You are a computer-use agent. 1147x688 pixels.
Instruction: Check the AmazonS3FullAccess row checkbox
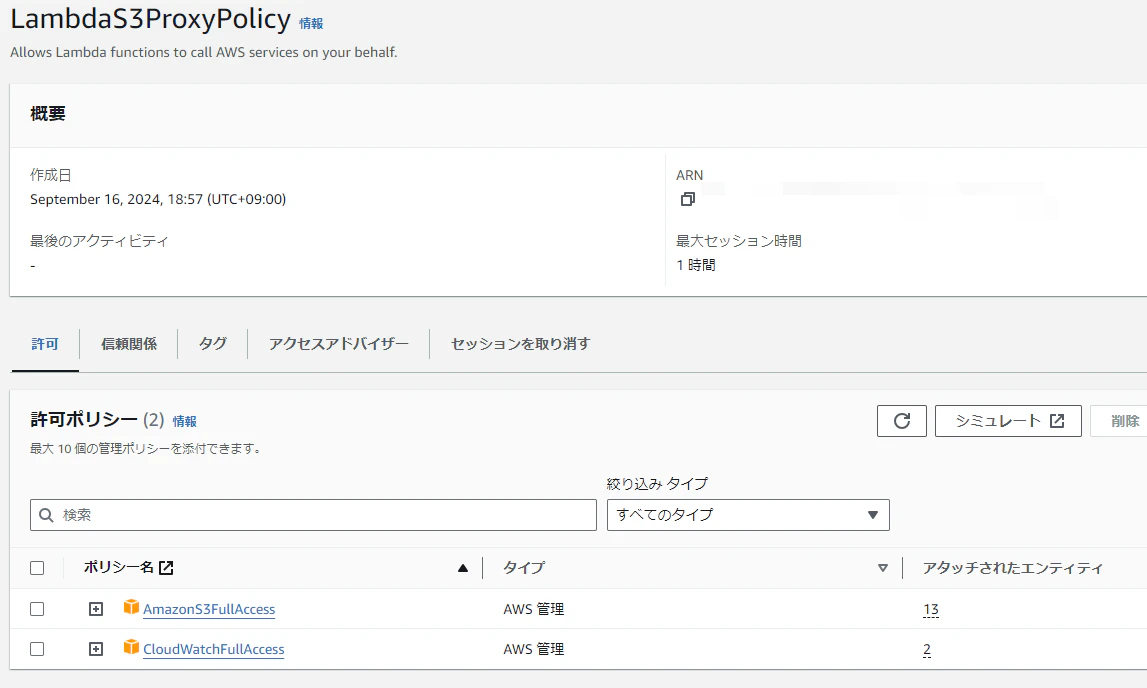pyautogui.click(x=37, y=609)
